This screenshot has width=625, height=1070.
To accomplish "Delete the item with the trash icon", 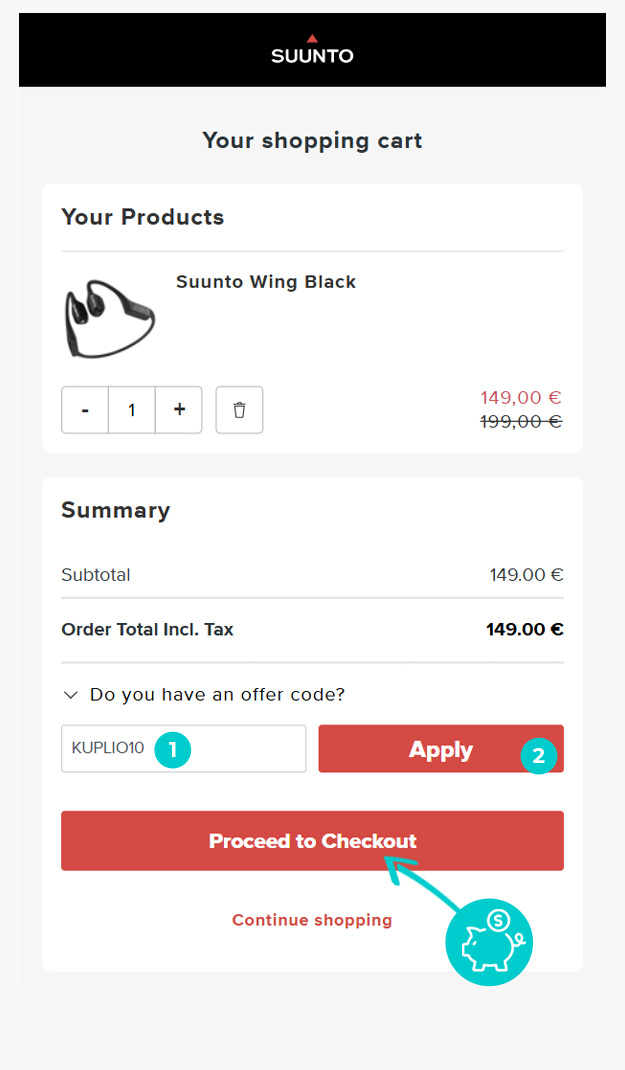I will point(239,410).
